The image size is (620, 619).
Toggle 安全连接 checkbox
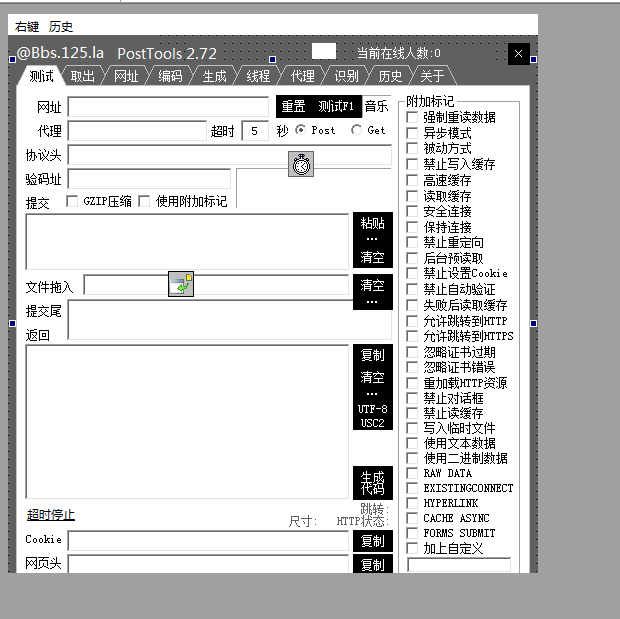pyautogui.click(x=412, y=211)
